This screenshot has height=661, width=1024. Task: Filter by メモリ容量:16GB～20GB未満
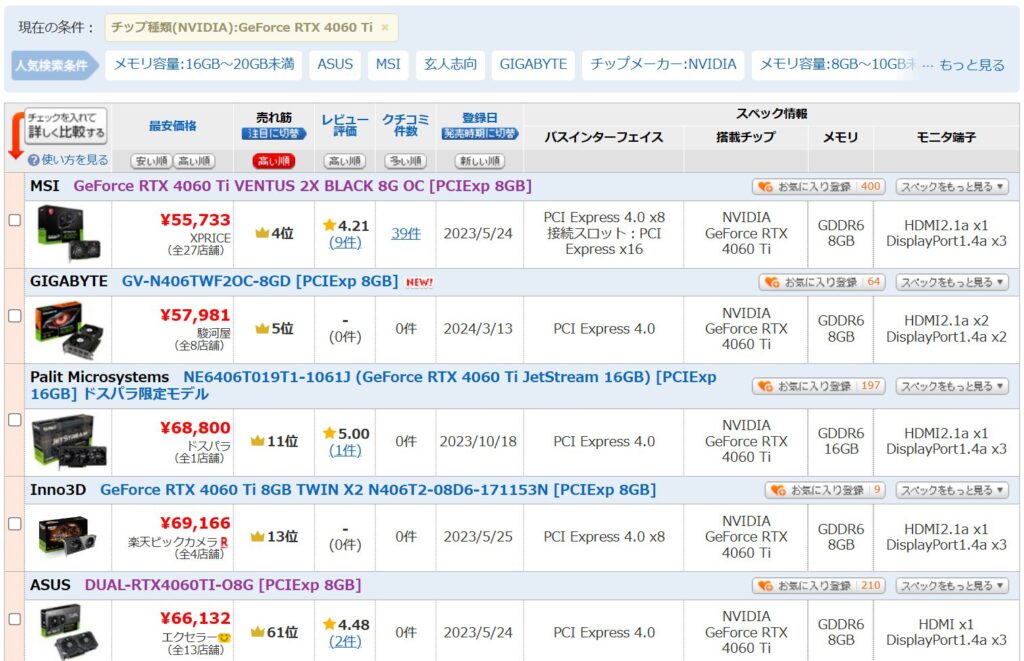pyautogui.click(x=204, y=65)
